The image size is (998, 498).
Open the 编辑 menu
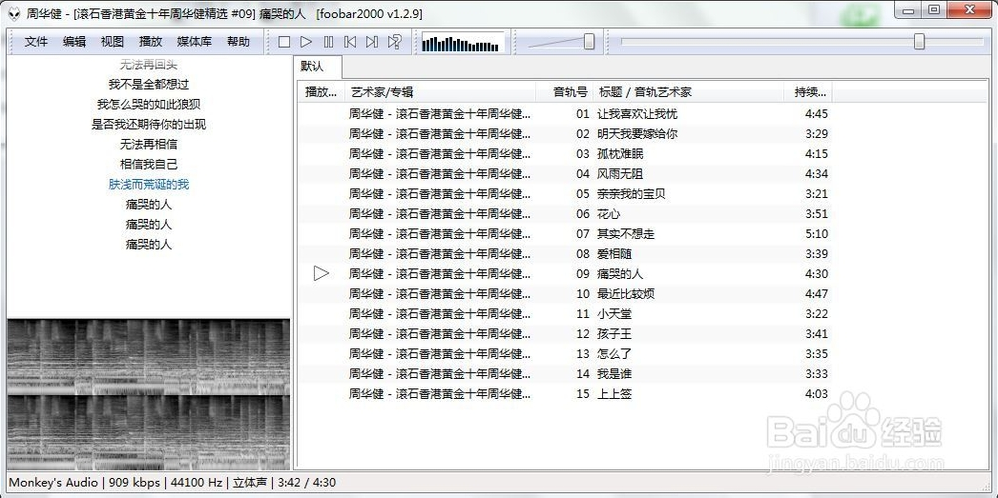[x=74, y=42]
